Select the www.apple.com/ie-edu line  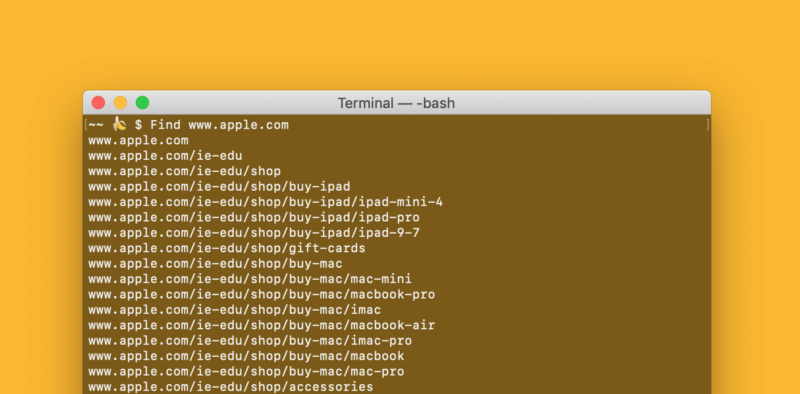pyautogui.click(x=165, y=156)
